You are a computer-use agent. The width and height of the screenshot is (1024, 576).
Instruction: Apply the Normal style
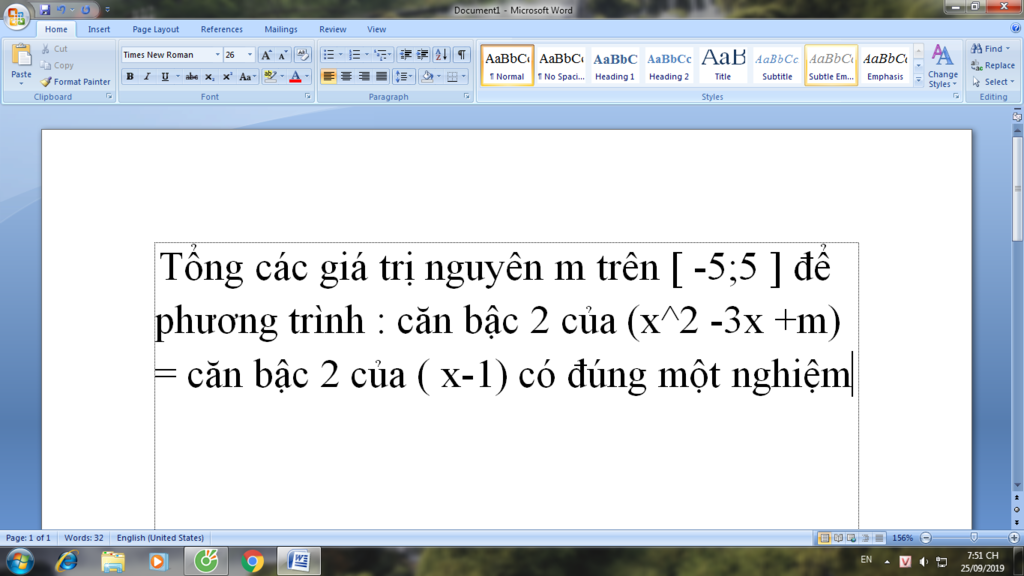(x=507, y=65)
